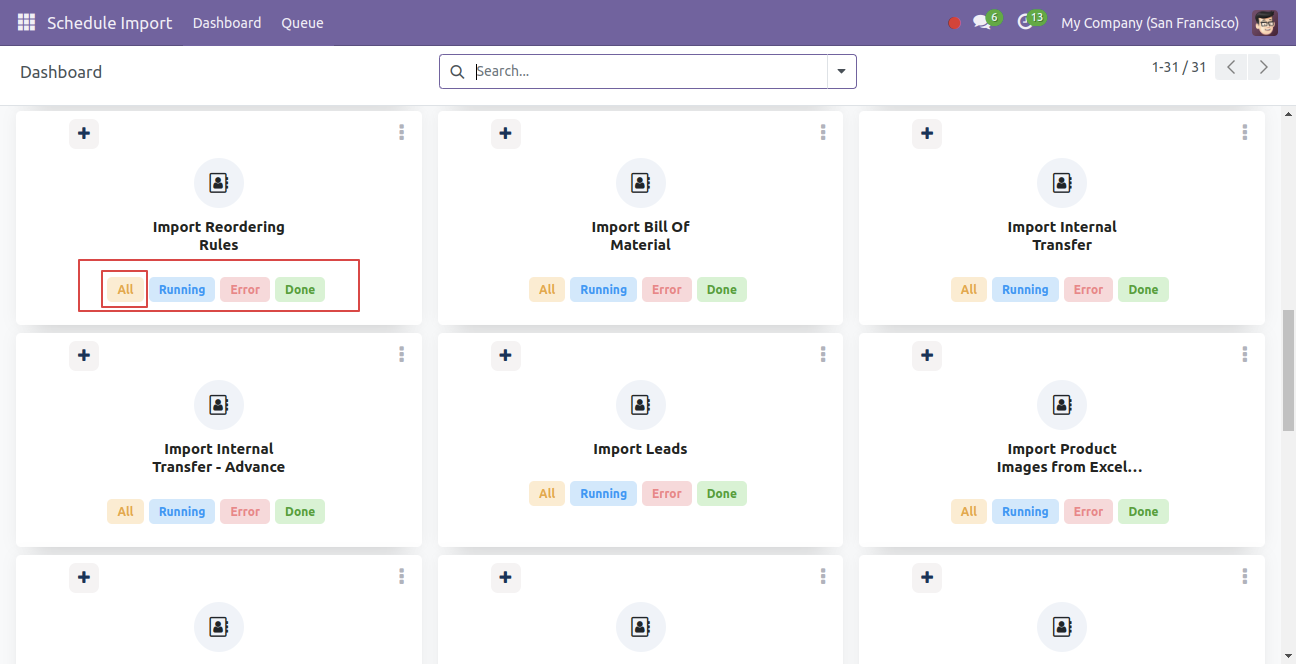Click All on Import Product Images card

(969, 512)
